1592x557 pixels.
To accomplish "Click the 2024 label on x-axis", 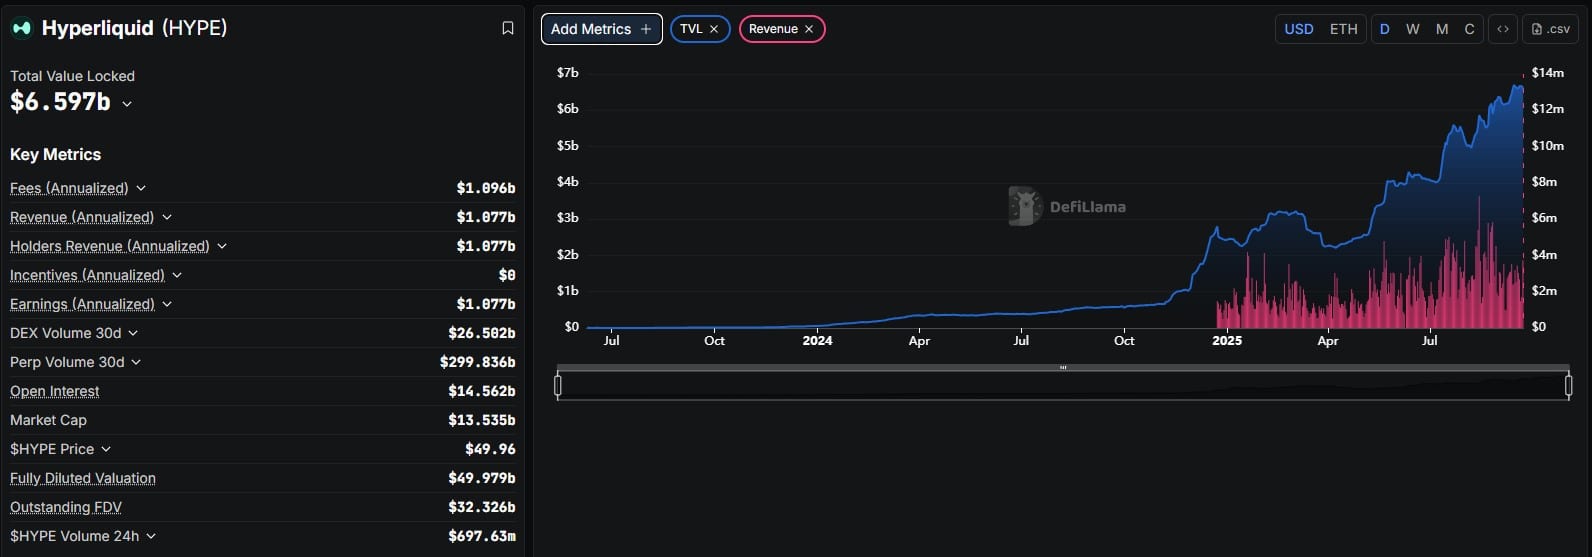I will coord(817,341).
